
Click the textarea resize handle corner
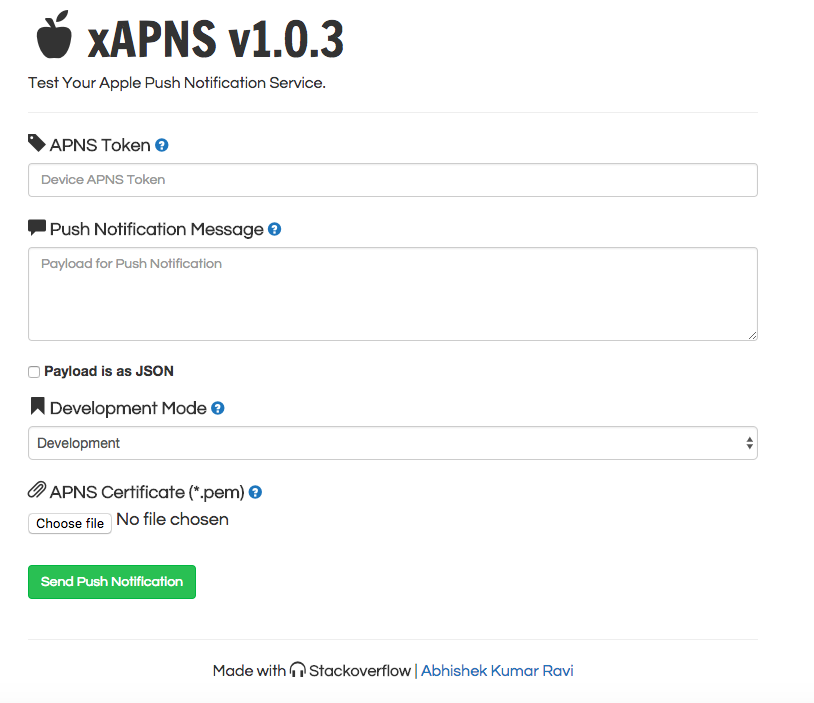coord(752,335)
